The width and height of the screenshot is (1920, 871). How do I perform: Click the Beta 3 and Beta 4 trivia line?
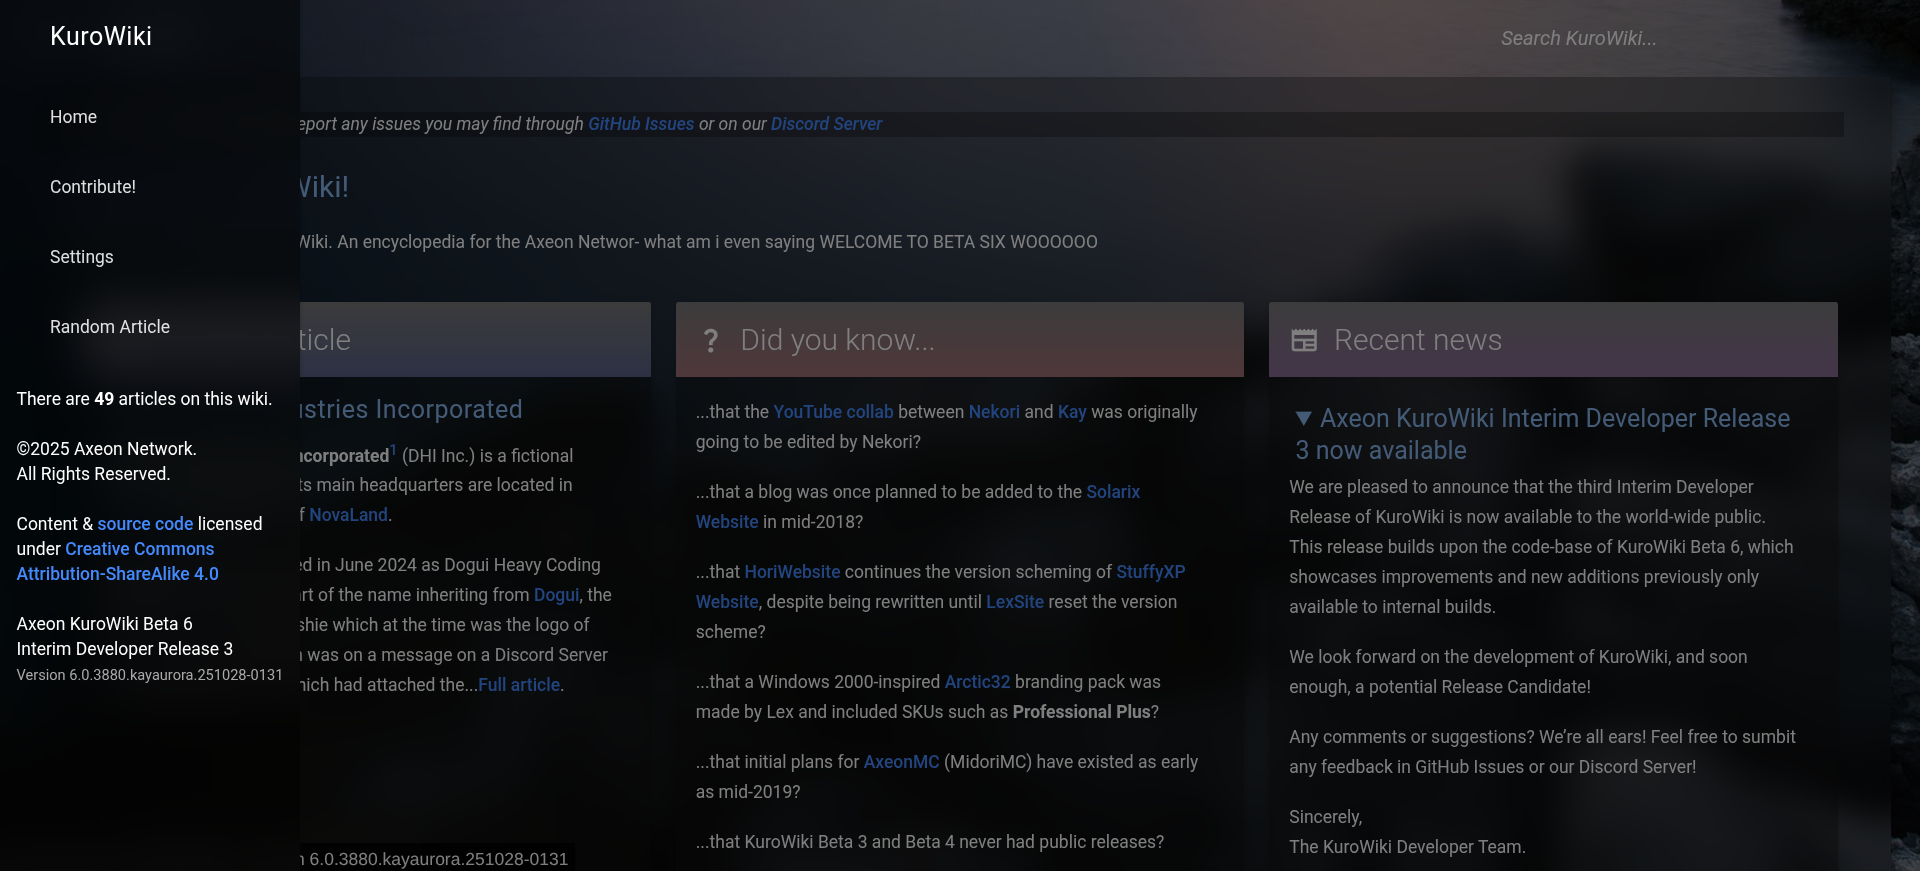(x=930, y=842)
